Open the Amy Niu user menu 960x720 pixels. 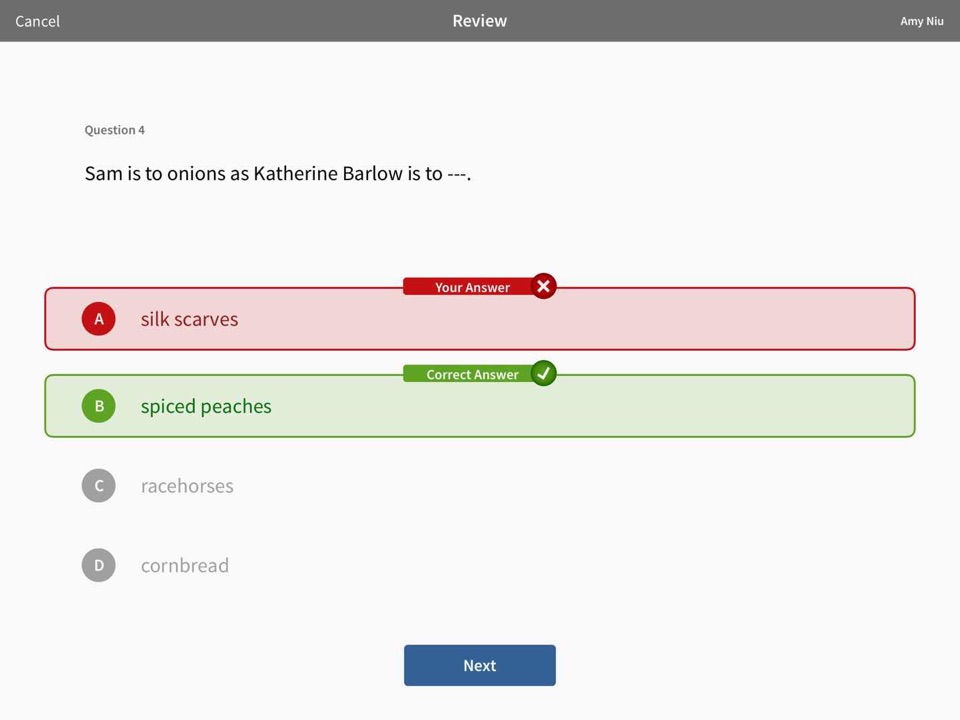coord(921,21)
